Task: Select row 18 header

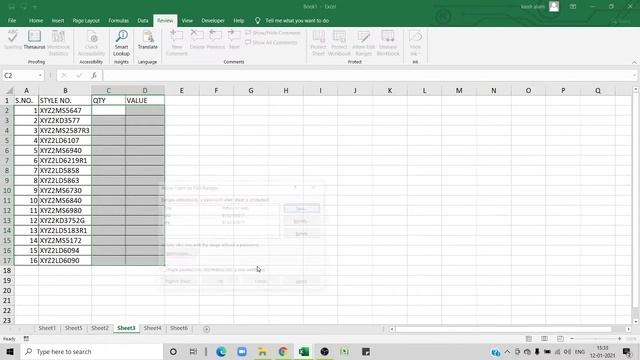Action: [7, 271]
